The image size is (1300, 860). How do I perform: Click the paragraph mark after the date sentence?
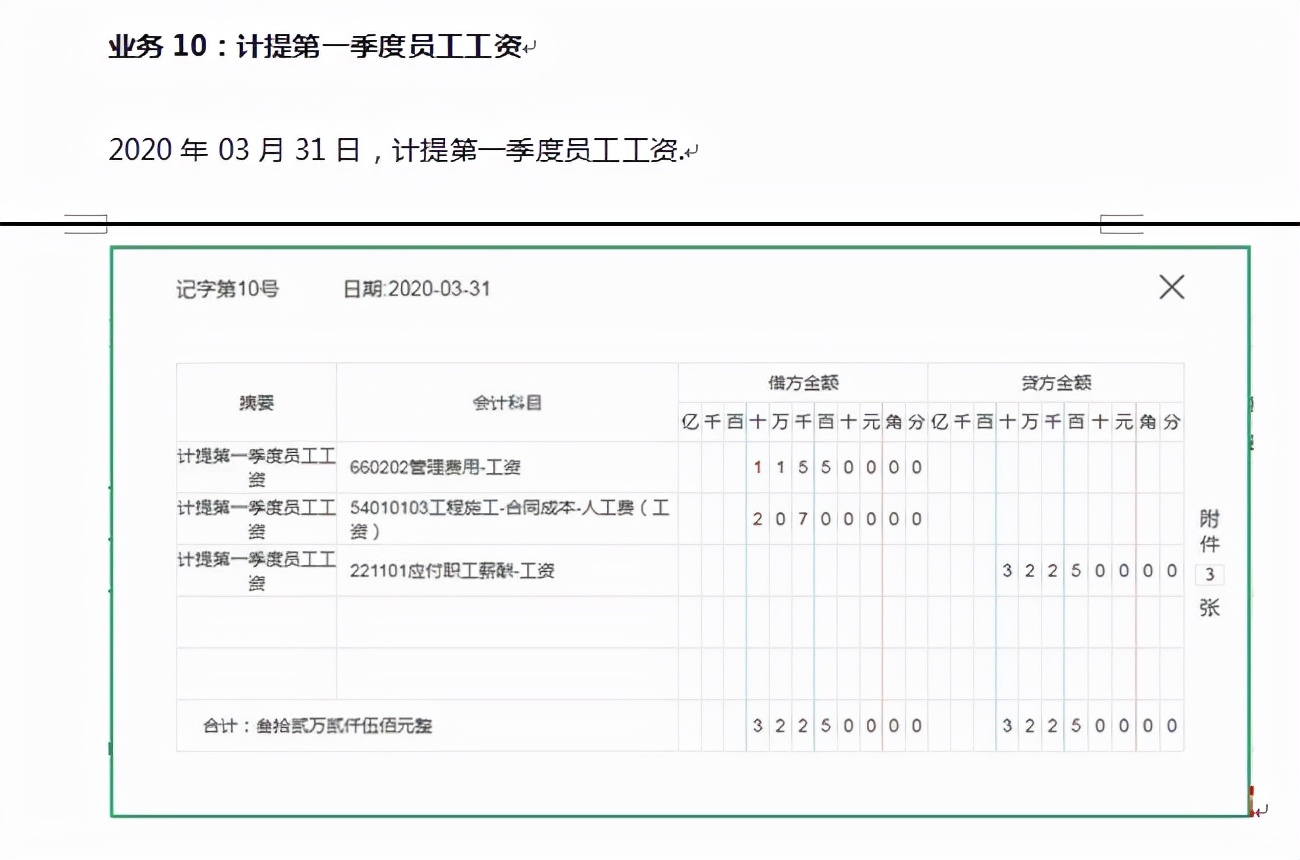(x=692, y=150)
